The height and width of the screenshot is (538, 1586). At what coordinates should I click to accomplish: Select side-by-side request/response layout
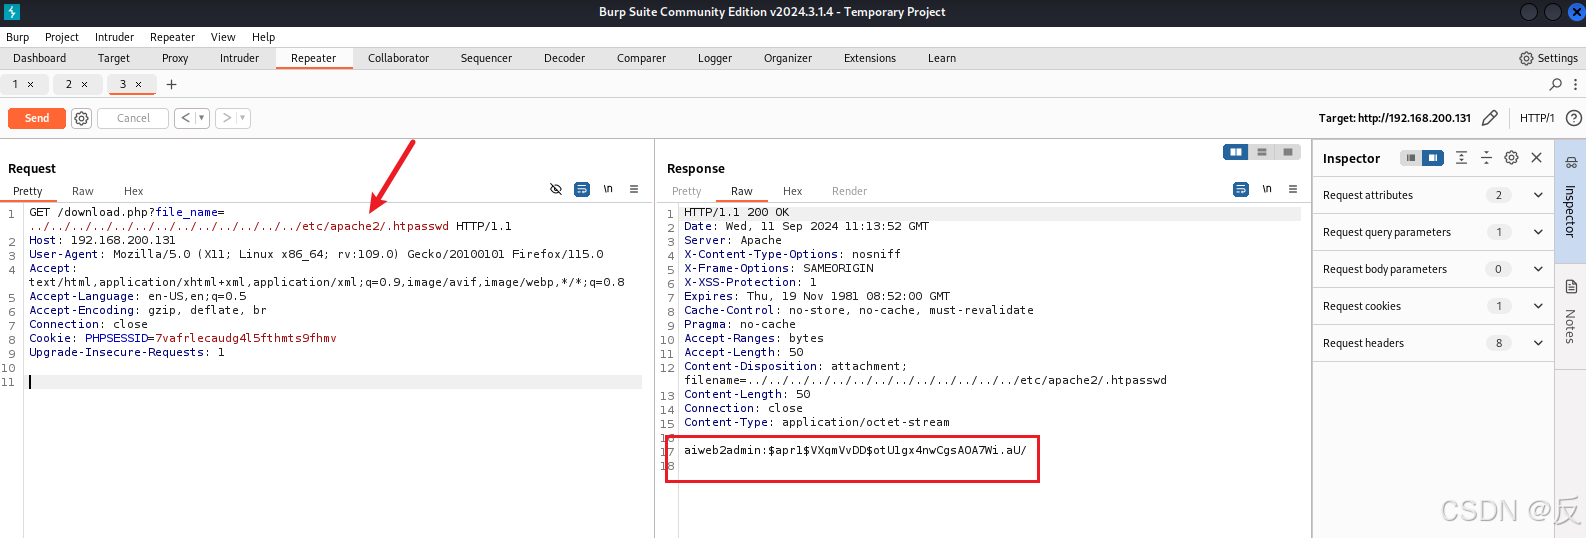pyautogui.click(x=1236, y=152)
